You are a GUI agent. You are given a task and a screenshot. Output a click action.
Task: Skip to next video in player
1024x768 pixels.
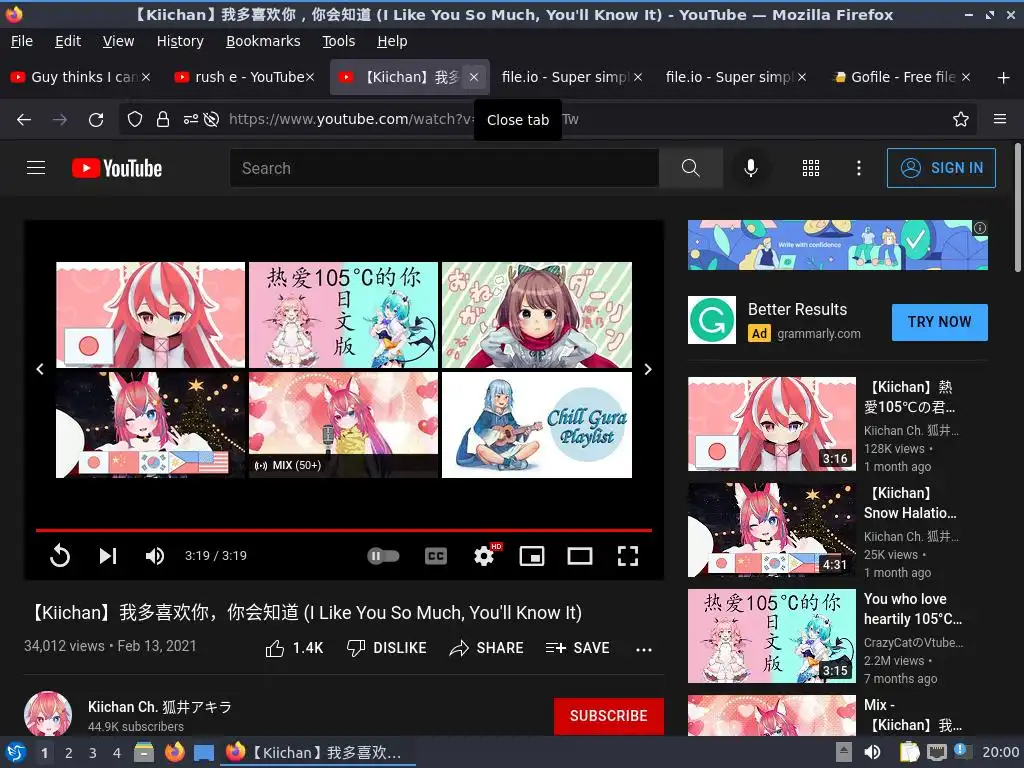click(108, 556)
